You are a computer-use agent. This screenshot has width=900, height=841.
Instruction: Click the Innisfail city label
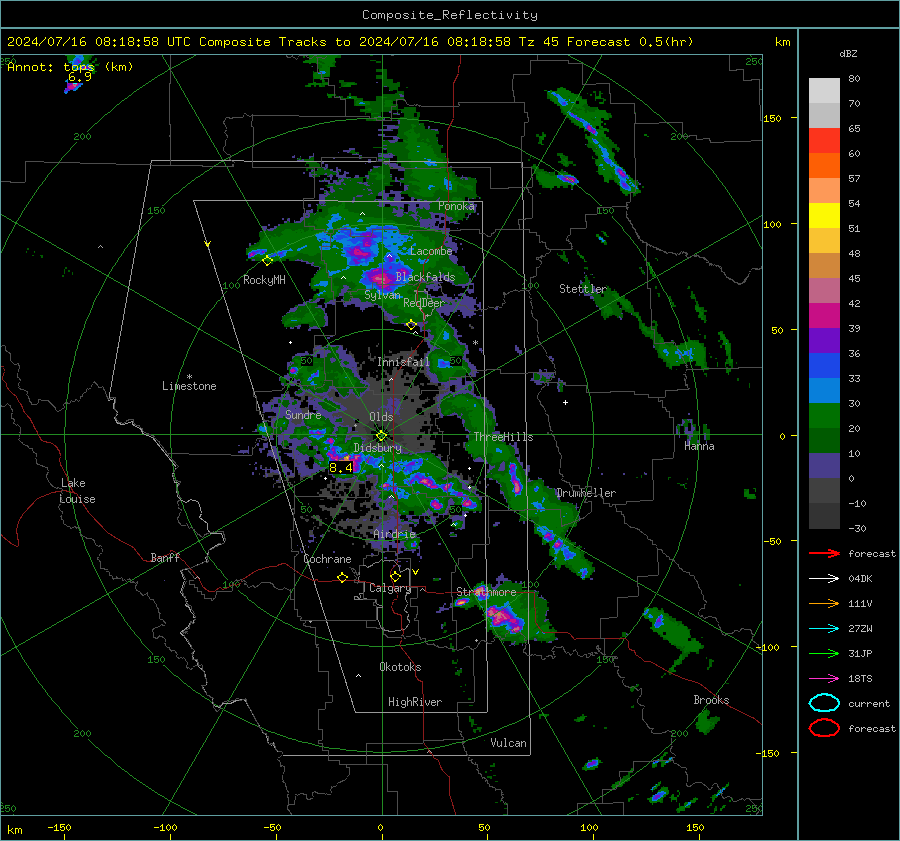tap(404, 362)
